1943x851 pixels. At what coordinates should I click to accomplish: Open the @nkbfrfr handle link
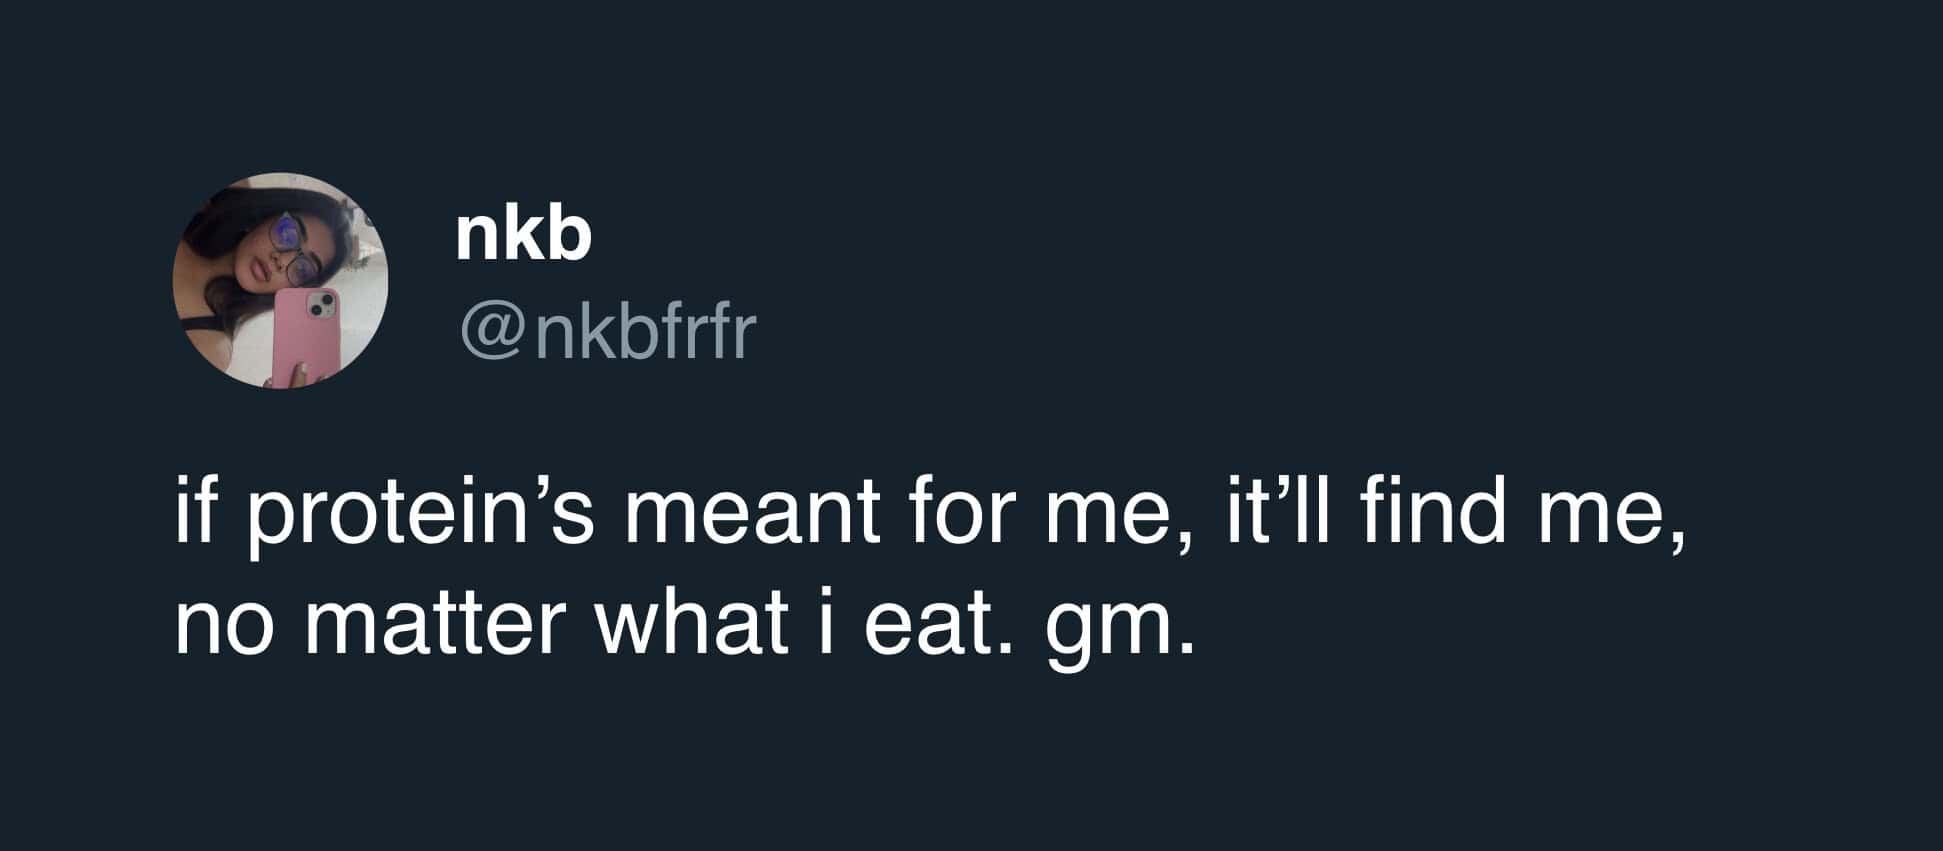(608, 332)
